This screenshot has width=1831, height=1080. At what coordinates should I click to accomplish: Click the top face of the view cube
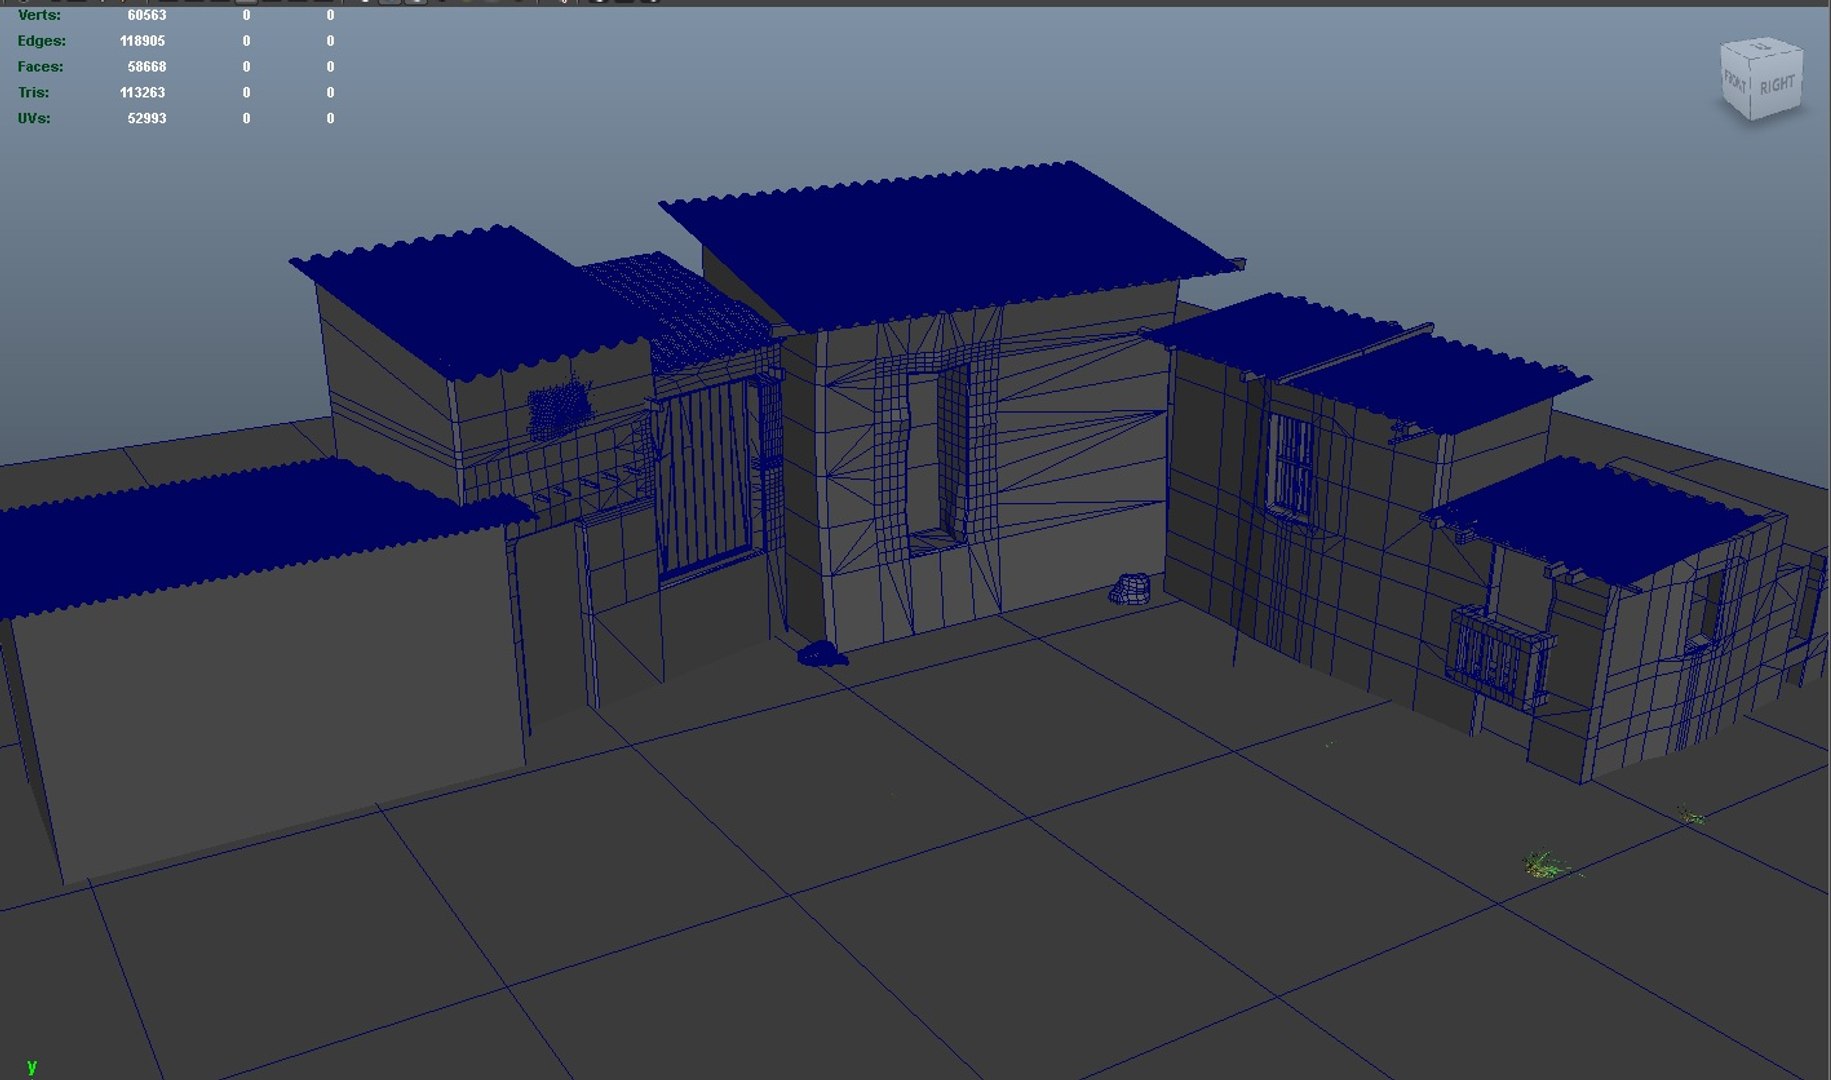[x=1762, y=48]
